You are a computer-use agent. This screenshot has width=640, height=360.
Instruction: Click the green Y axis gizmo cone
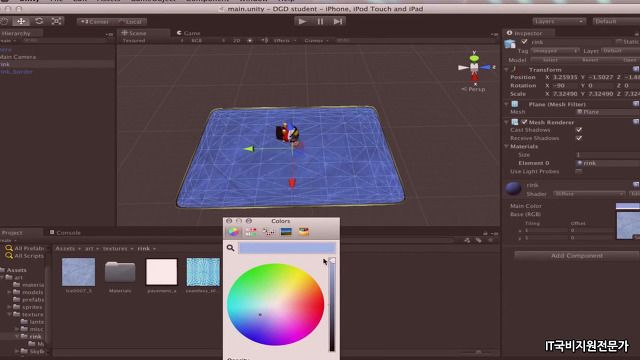[474, 58]
